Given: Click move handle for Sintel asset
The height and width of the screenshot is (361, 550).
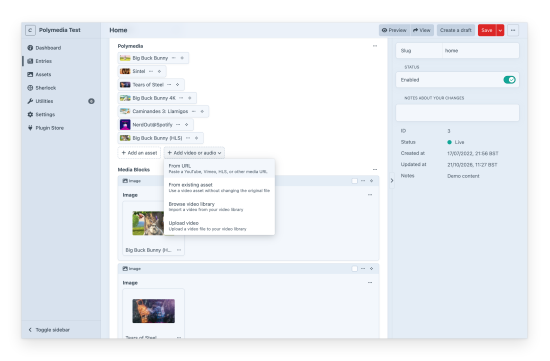Looking at the screenshot, I should (159, 71).
